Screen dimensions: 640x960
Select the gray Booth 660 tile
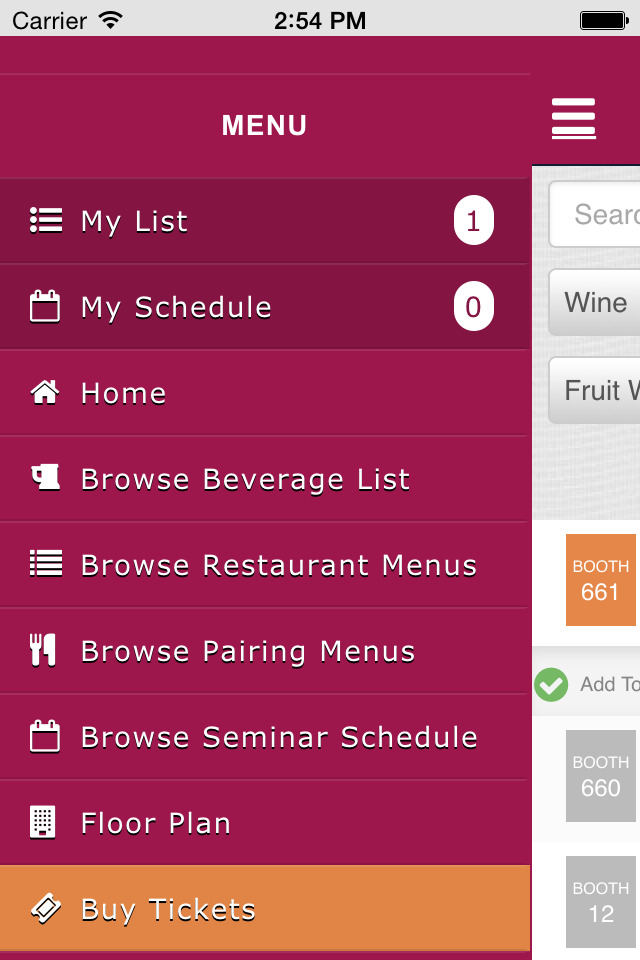point(601,776)
